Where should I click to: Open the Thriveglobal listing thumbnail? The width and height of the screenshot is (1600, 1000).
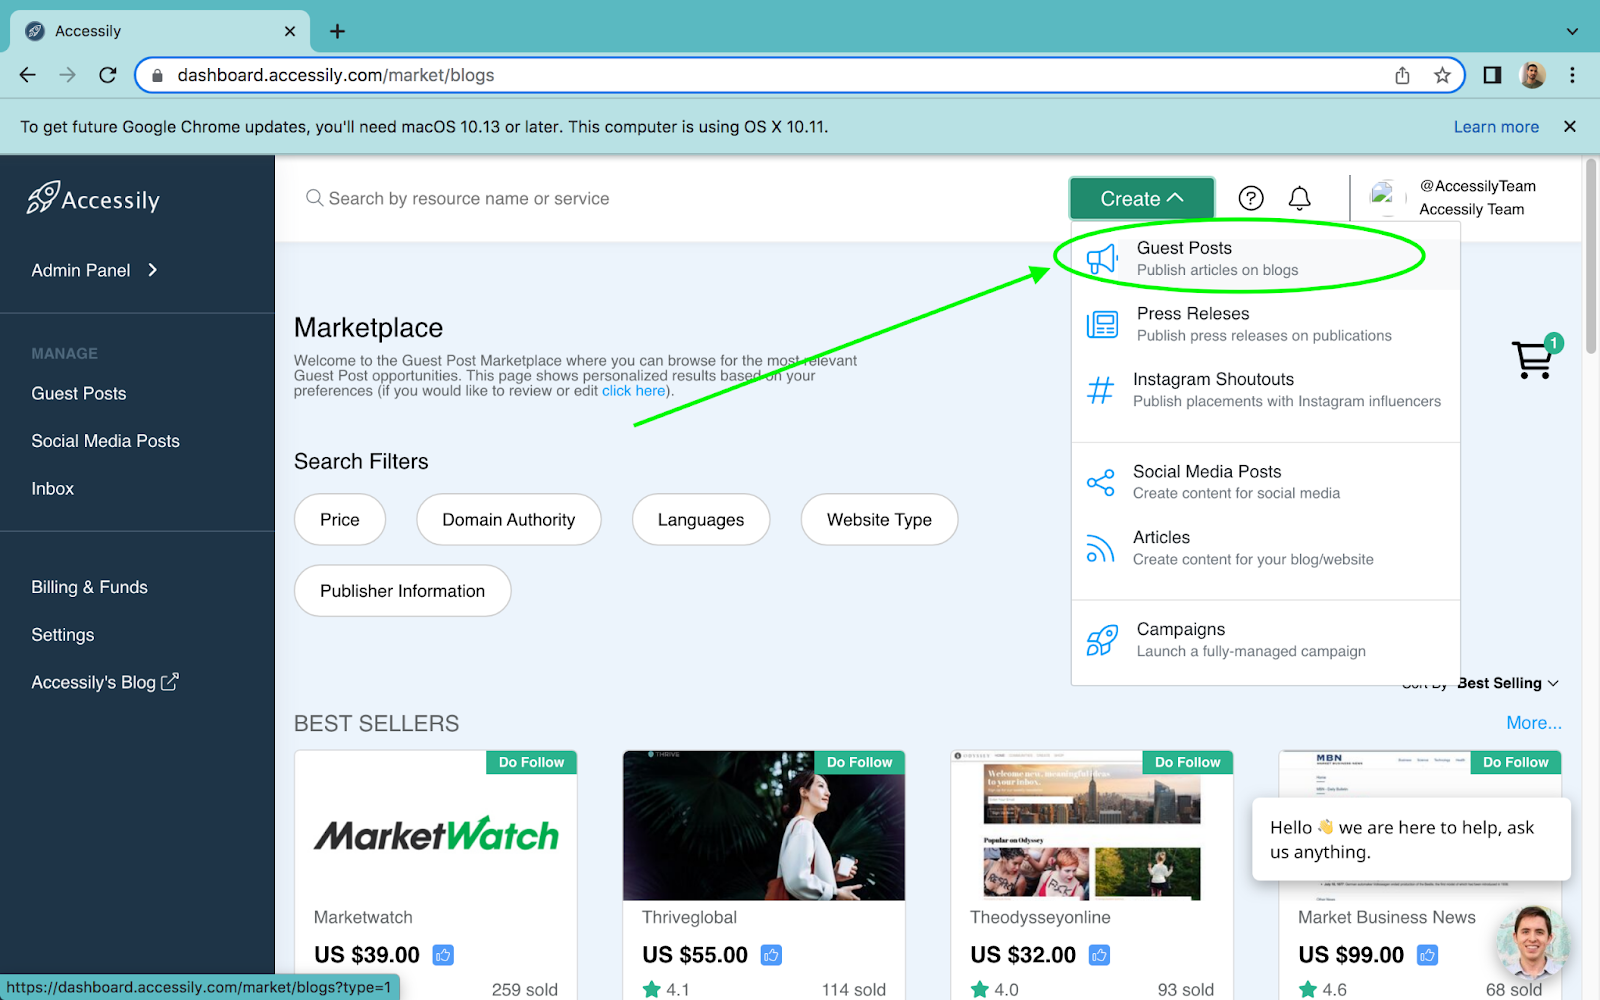pyautogui.click(x=764, y=826)
